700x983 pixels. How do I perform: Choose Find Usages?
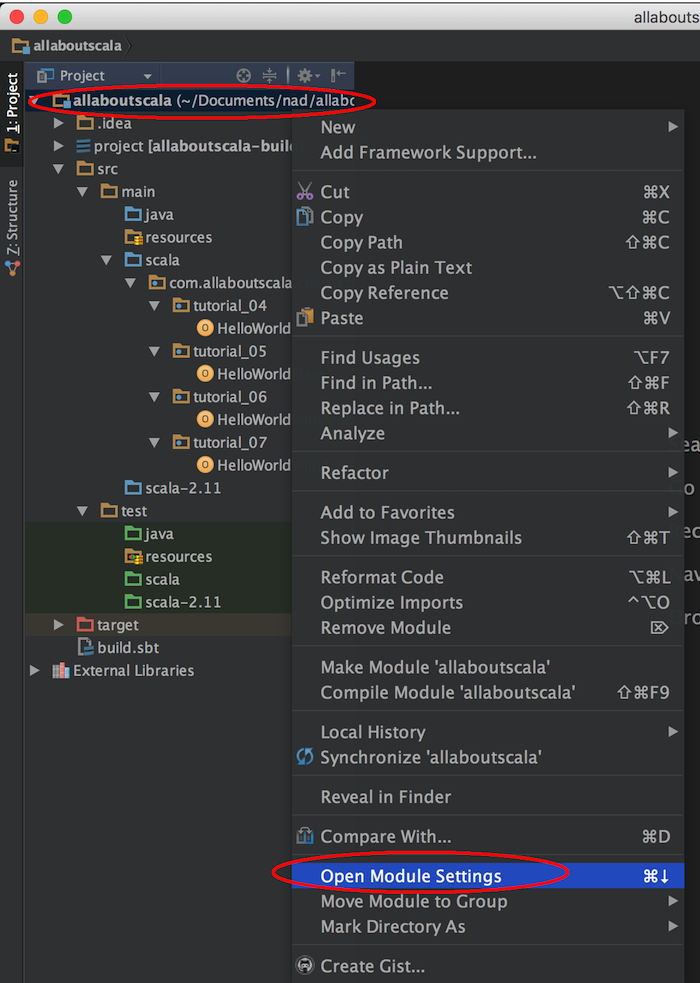488,357
